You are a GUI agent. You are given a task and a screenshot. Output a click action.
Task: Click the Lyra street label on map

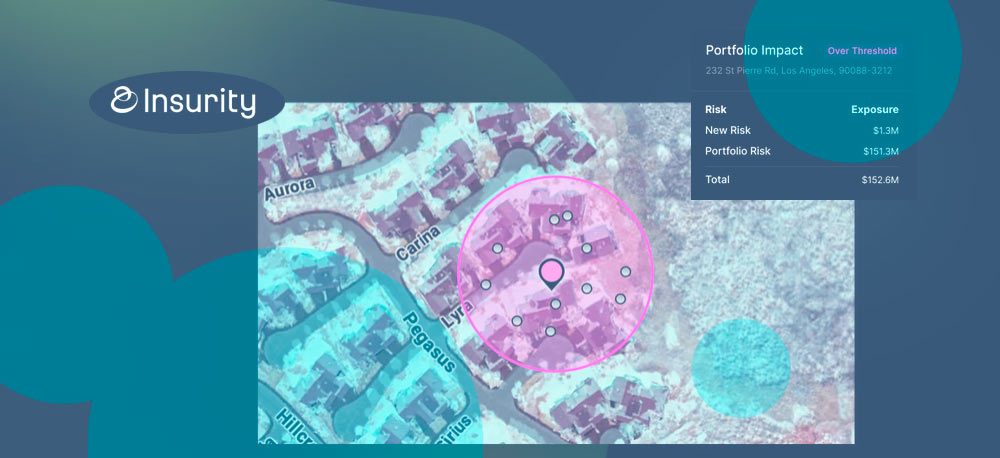pos(456,314)
